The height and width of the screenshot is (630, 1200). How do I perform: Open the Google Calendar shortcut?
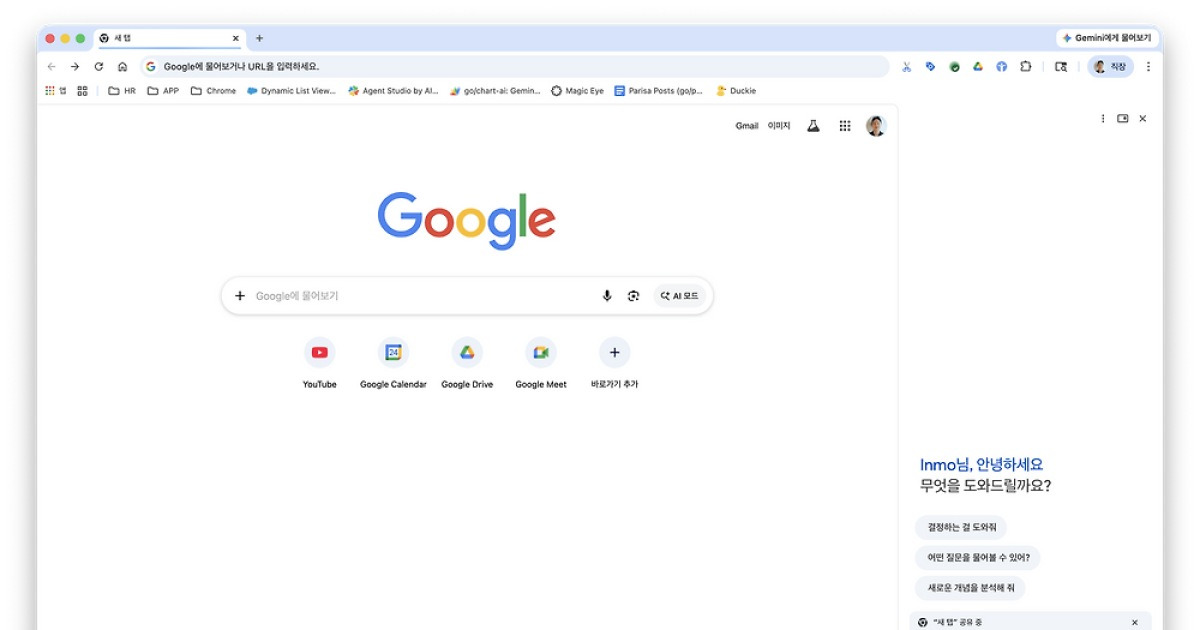point(393,363)
